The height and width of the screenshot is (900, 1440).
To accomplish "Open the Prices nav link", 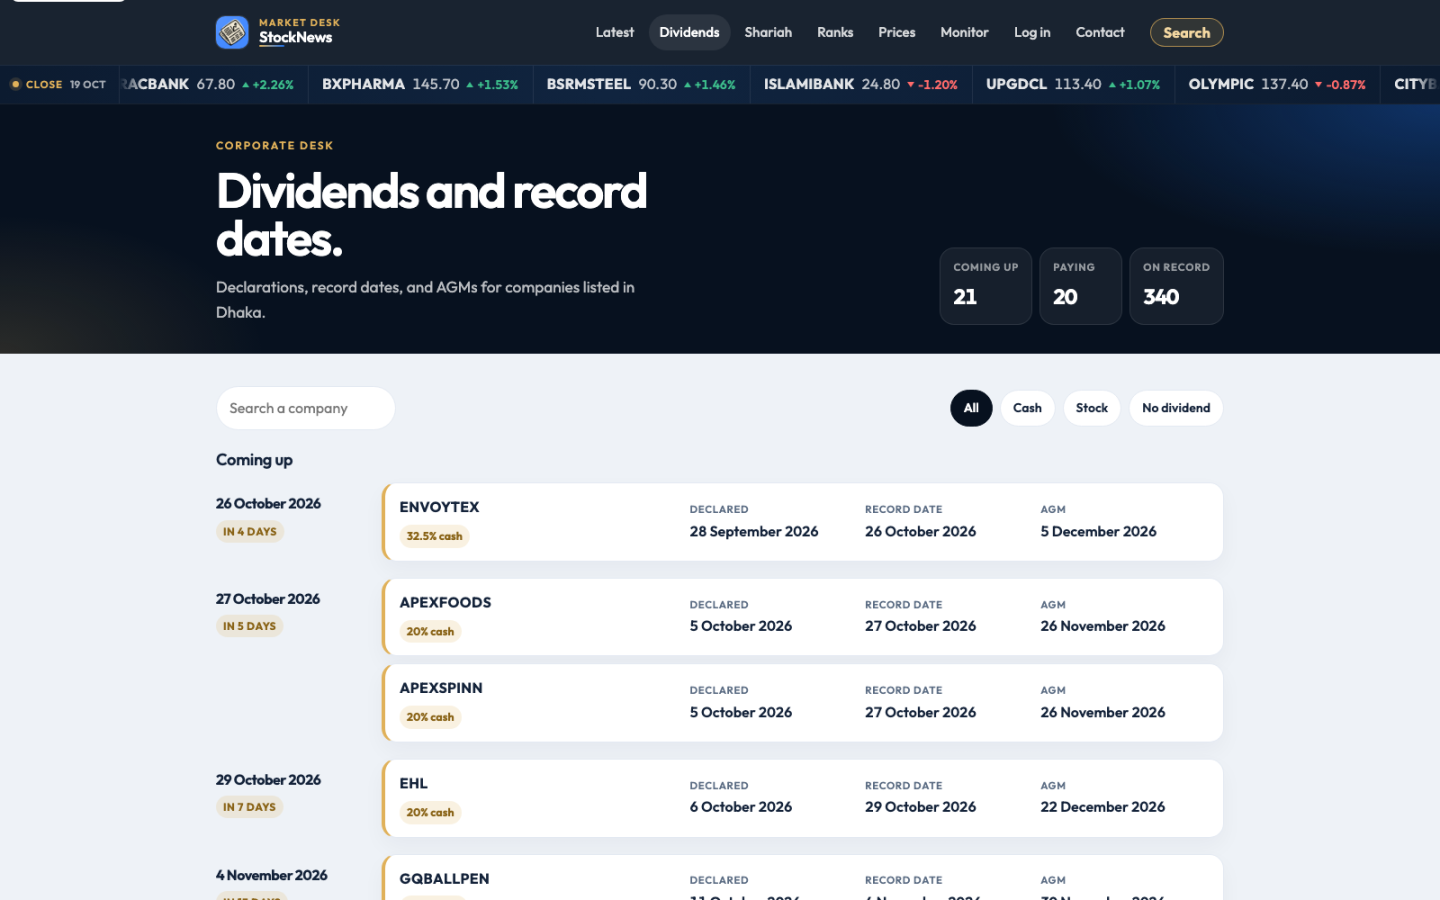I will coord(897,32).
